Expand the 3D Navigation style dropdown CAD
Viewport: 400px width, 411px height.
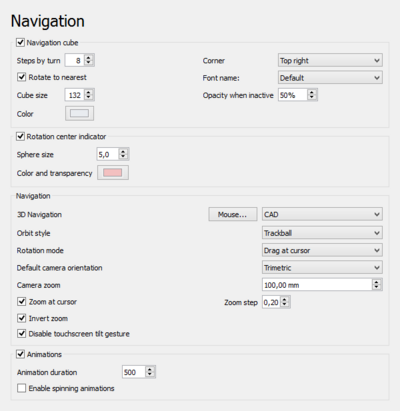322,214
